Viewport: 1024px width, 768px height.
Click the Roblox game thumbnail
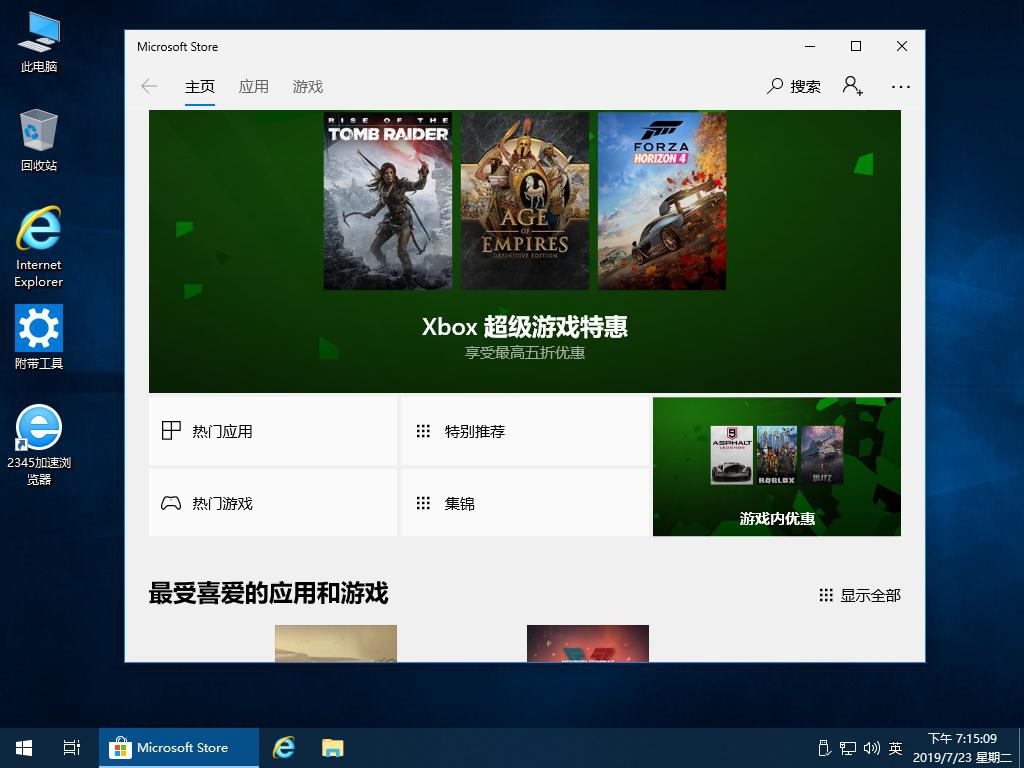click(x=776, y=455)
